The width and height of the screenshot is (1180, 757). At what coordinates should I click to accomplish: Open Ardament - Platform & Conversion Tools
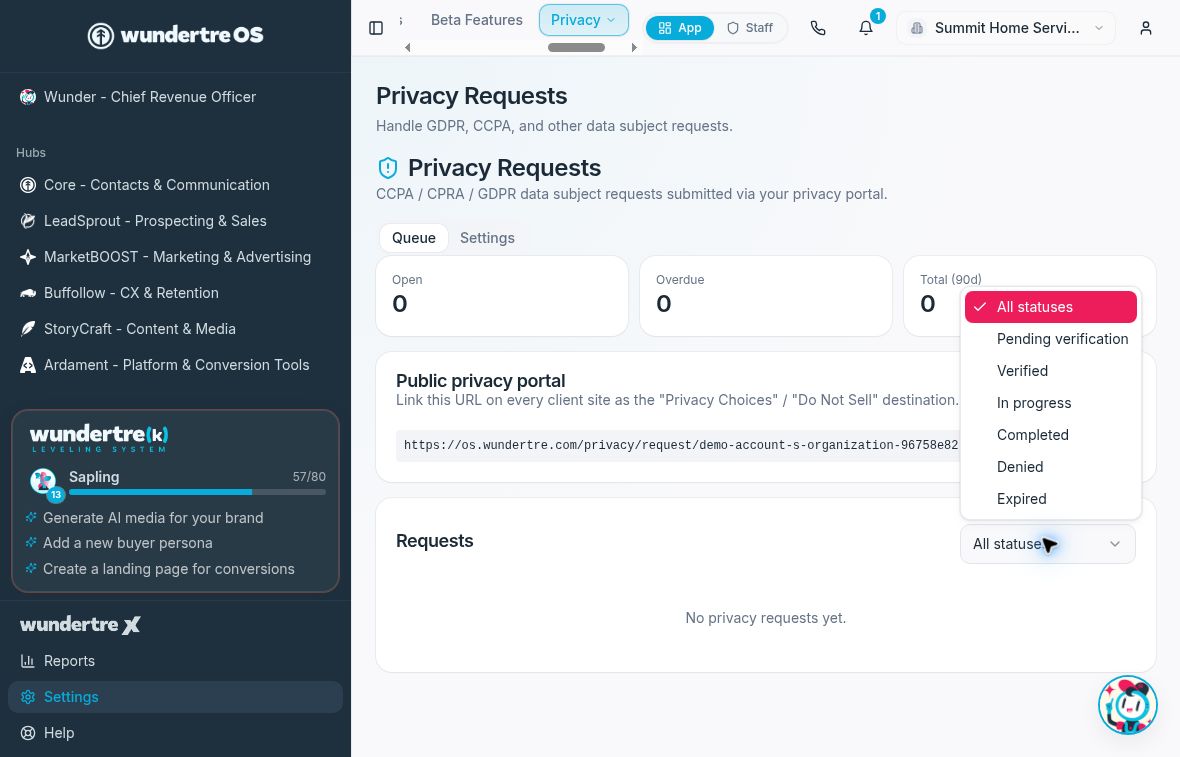click(x=176, y=365)
